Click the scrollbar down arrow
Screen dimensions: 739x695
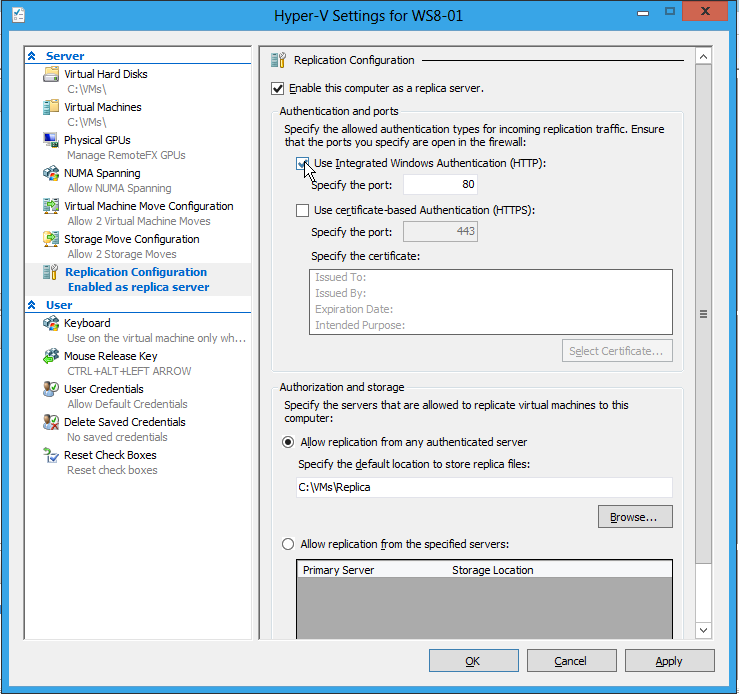point(703,630)
